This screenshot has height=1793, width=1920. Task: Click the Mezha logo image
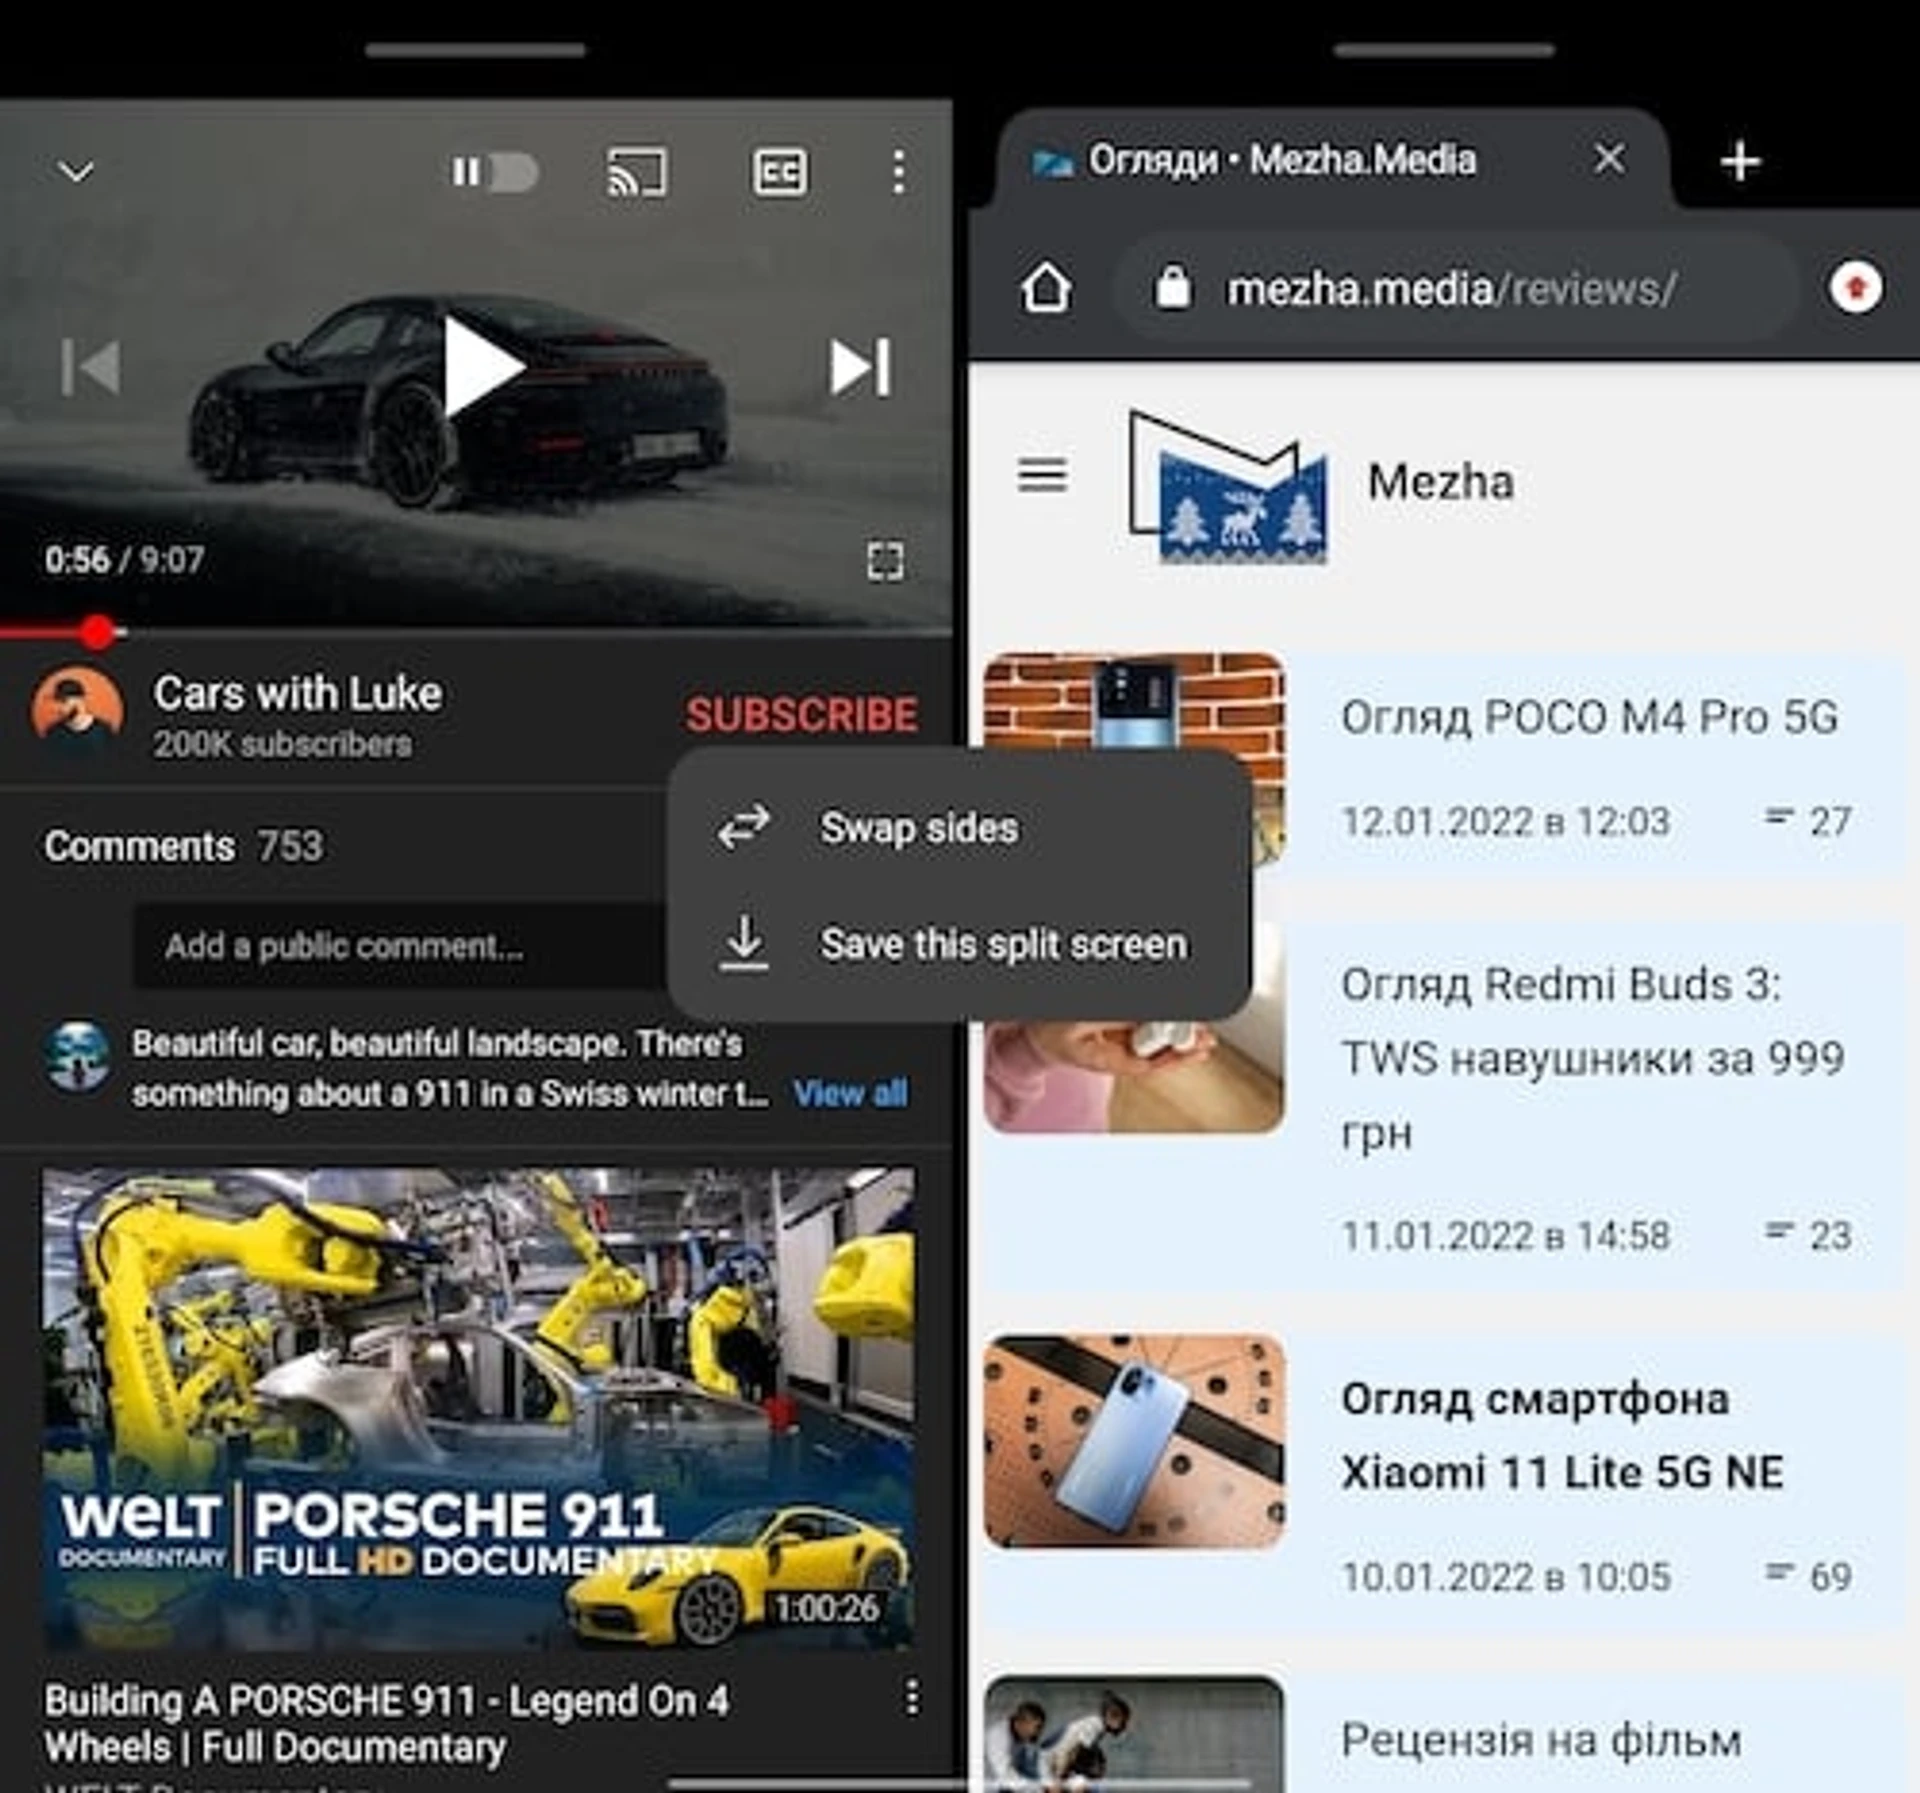(1228, 485)
